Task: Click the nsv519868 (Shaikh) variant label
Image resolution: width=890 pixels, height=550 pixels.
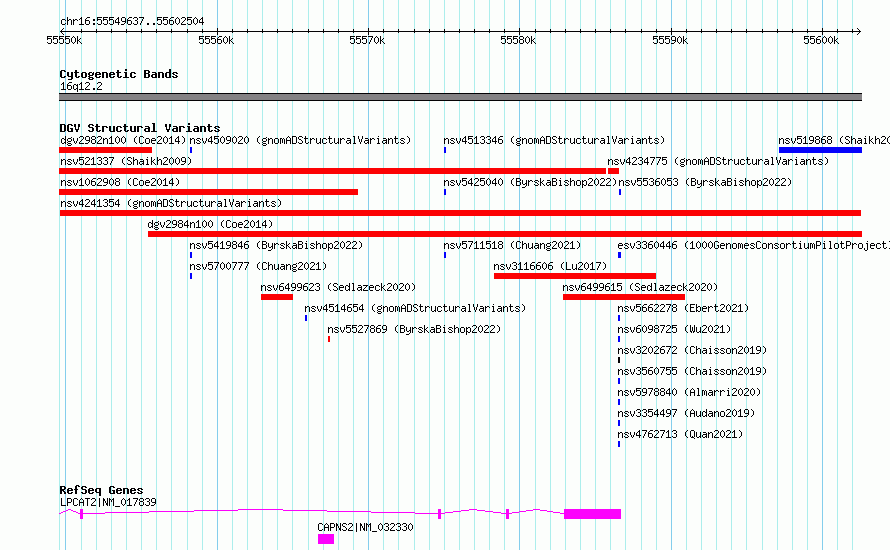Action: click(x=834, y=140)
